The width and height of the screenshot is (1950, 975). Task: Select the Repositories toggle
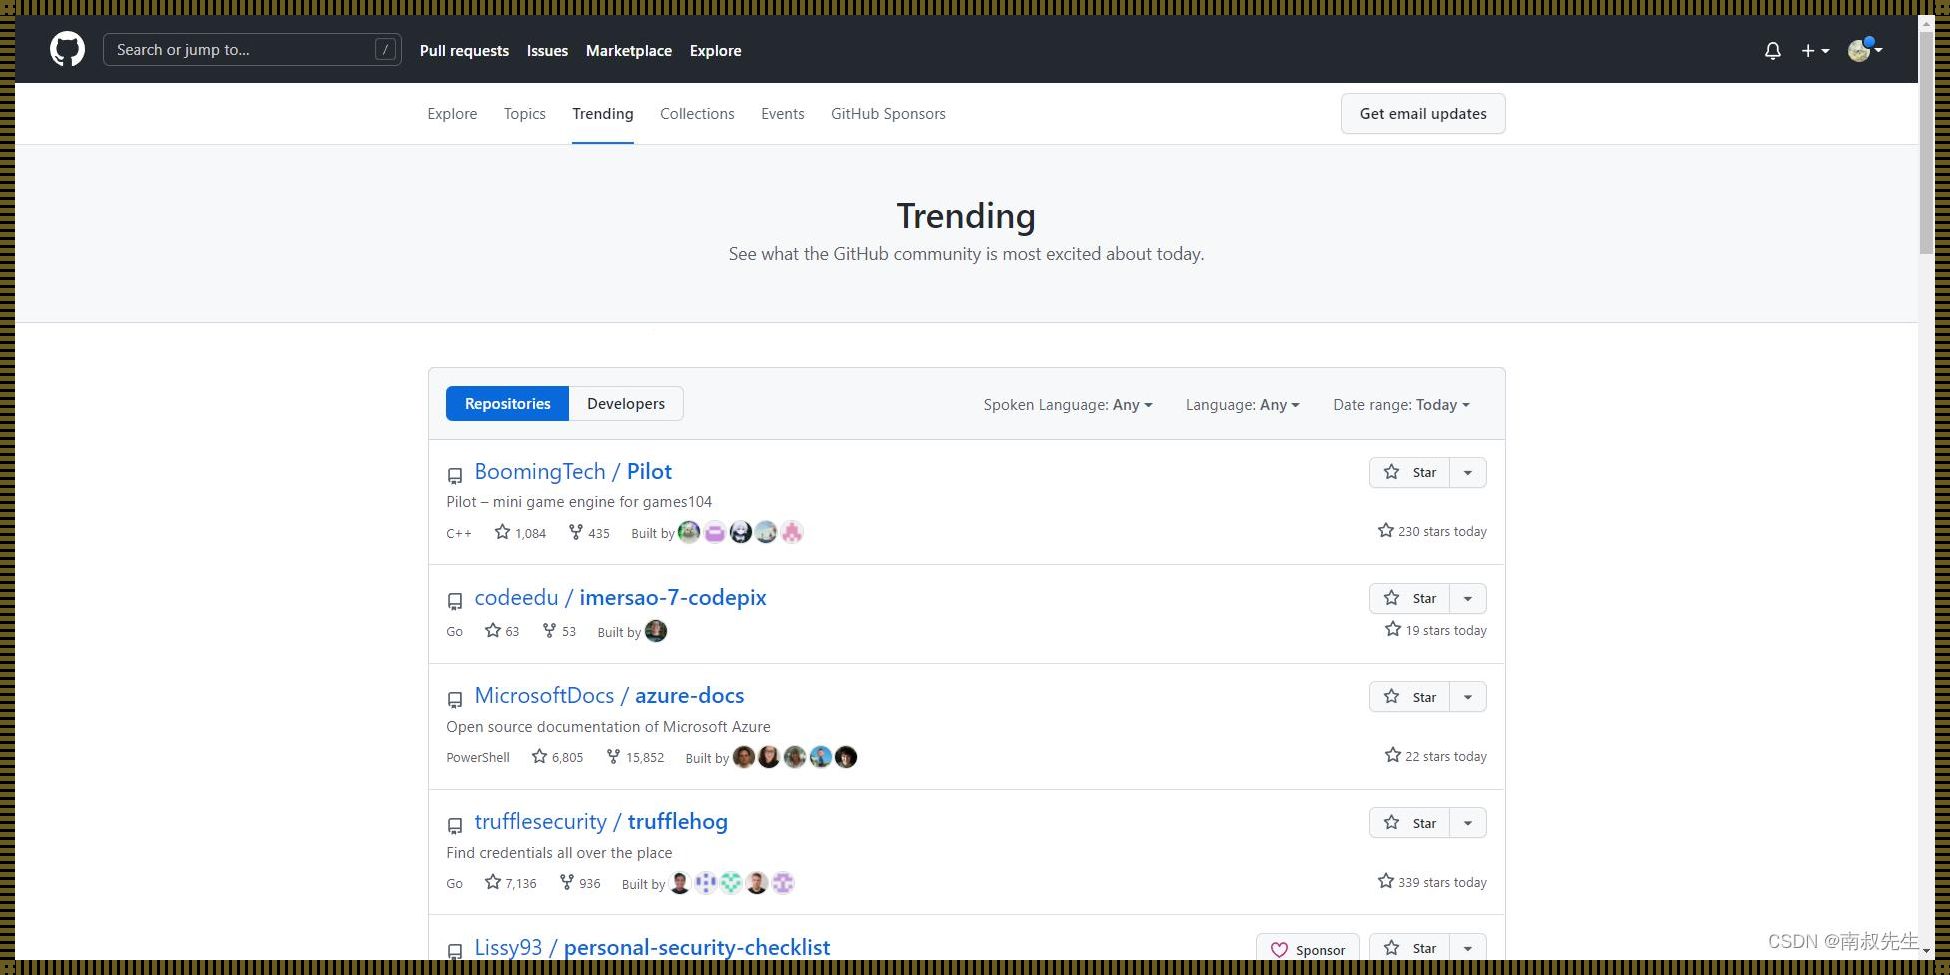coord(507,404)
